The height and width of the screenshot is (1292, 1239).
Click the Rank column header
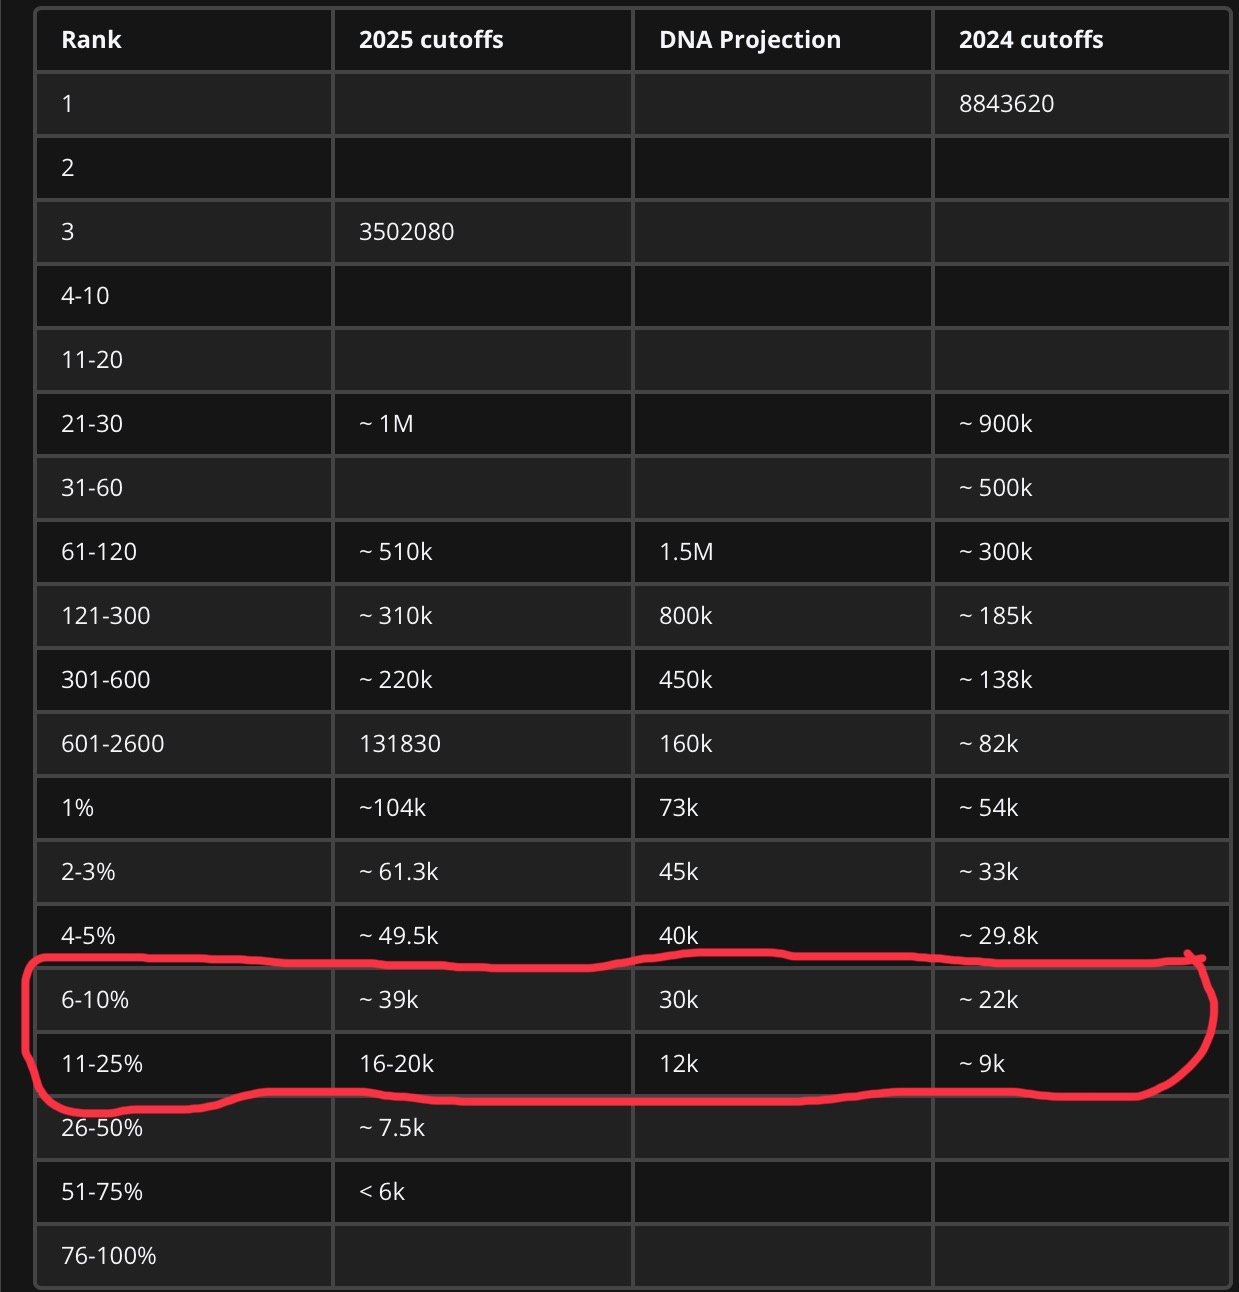tap(184, 40)
